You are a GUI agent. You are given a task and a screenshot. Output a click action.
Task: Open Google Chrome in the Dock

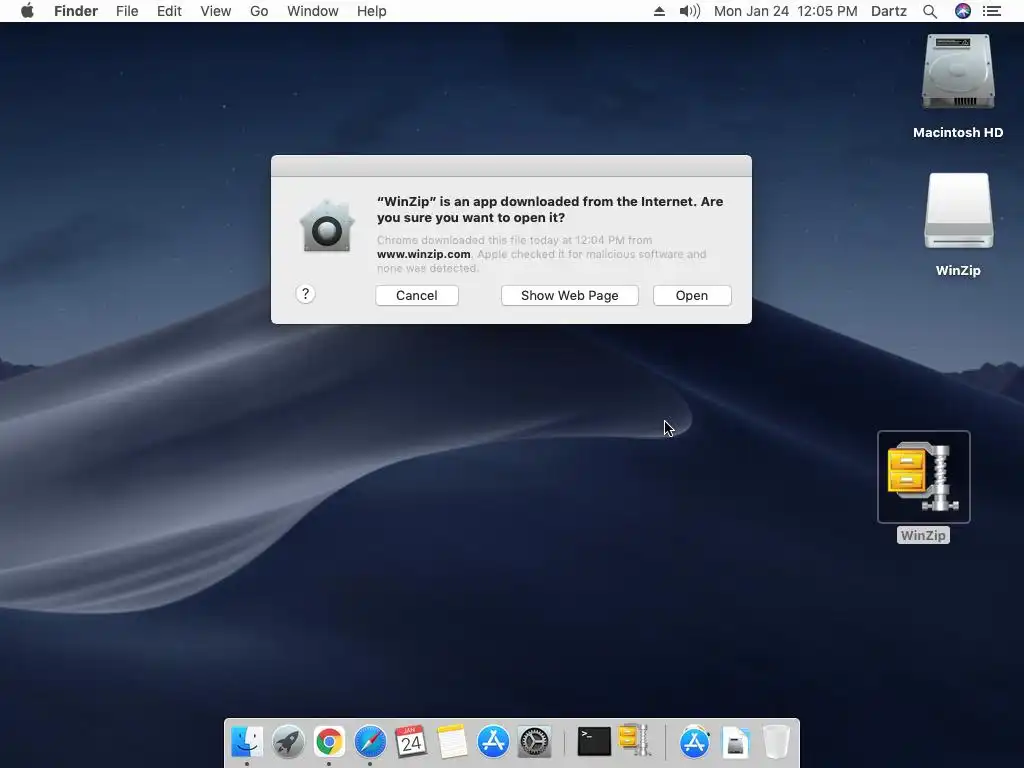tap(329, 741)
